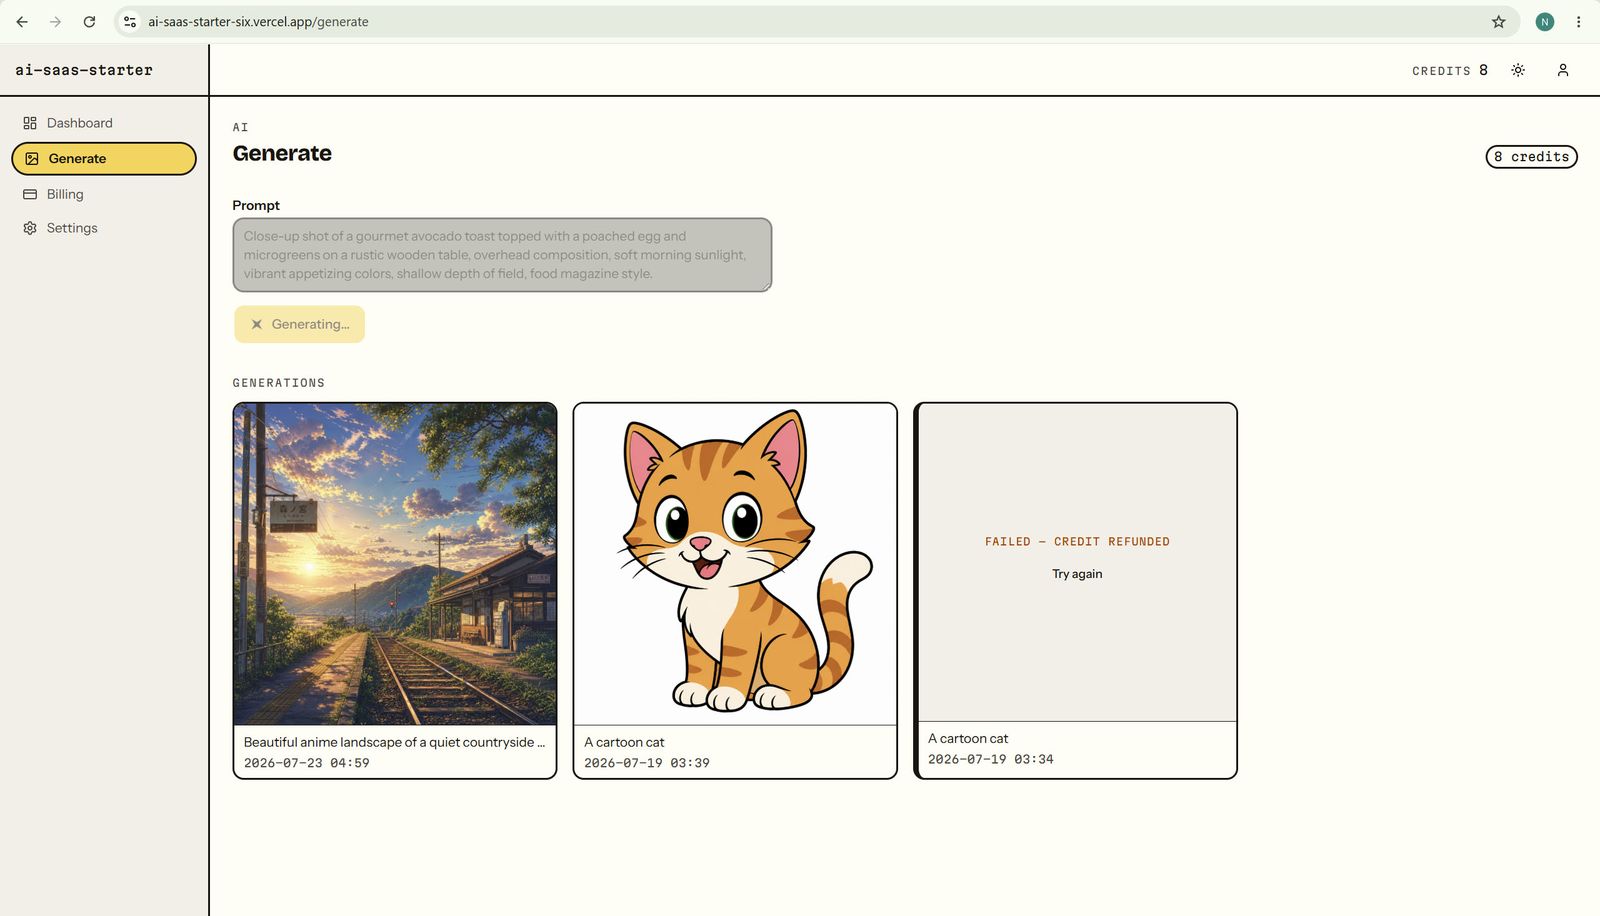Click 'A cartoon cat' caption dated 03:39
This screenshot has height=916, width=1600.
pyautogui.click(x=624, y=742)
